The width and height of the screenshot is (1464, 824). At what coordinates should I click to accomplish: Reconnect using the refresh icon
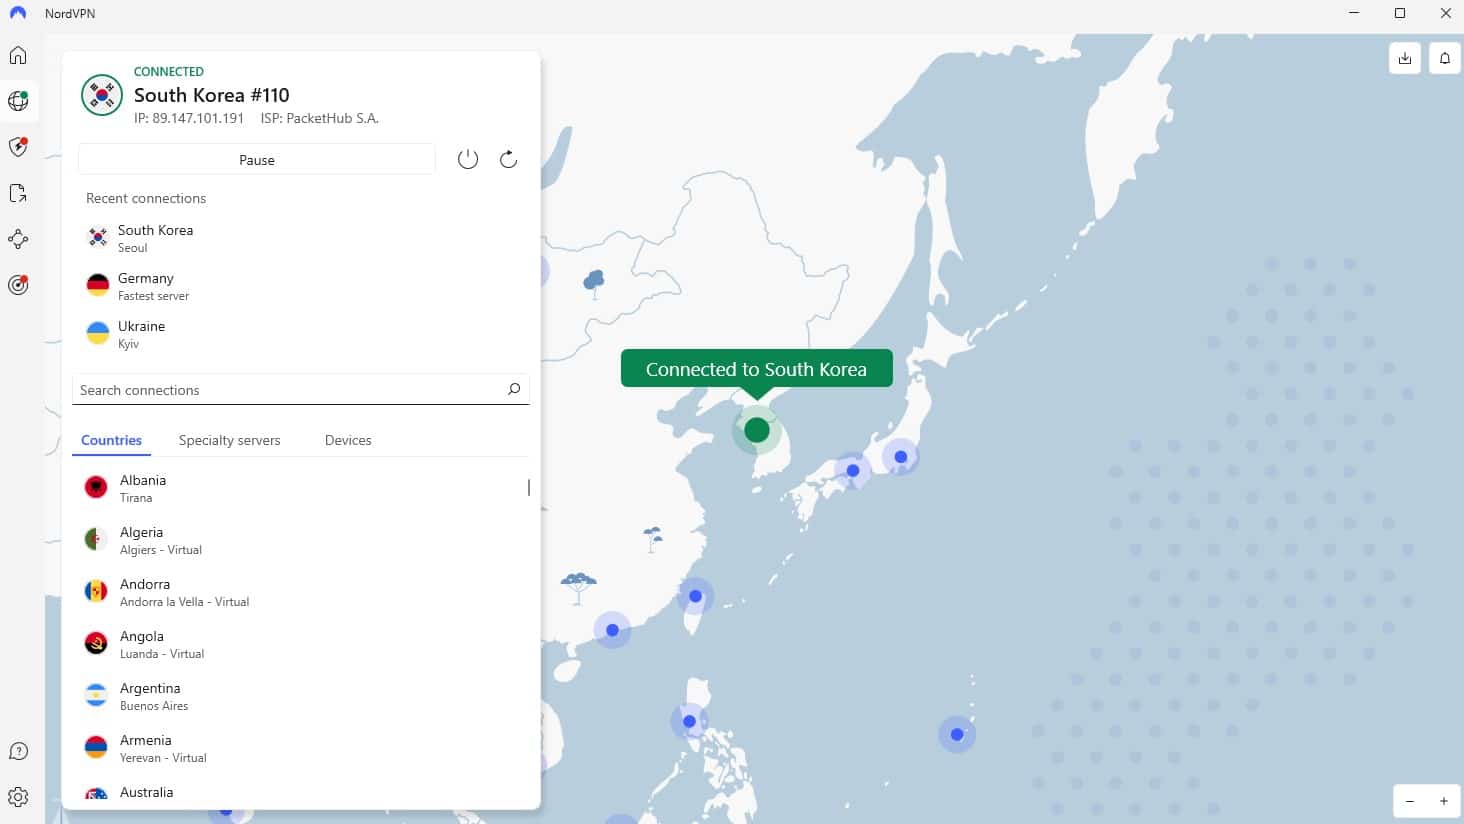(507, 158)
